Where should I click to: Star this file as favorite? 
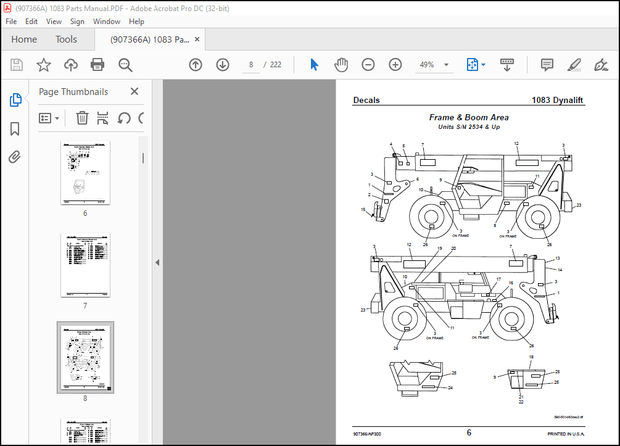pyautogui.click(x=44, y=64)
